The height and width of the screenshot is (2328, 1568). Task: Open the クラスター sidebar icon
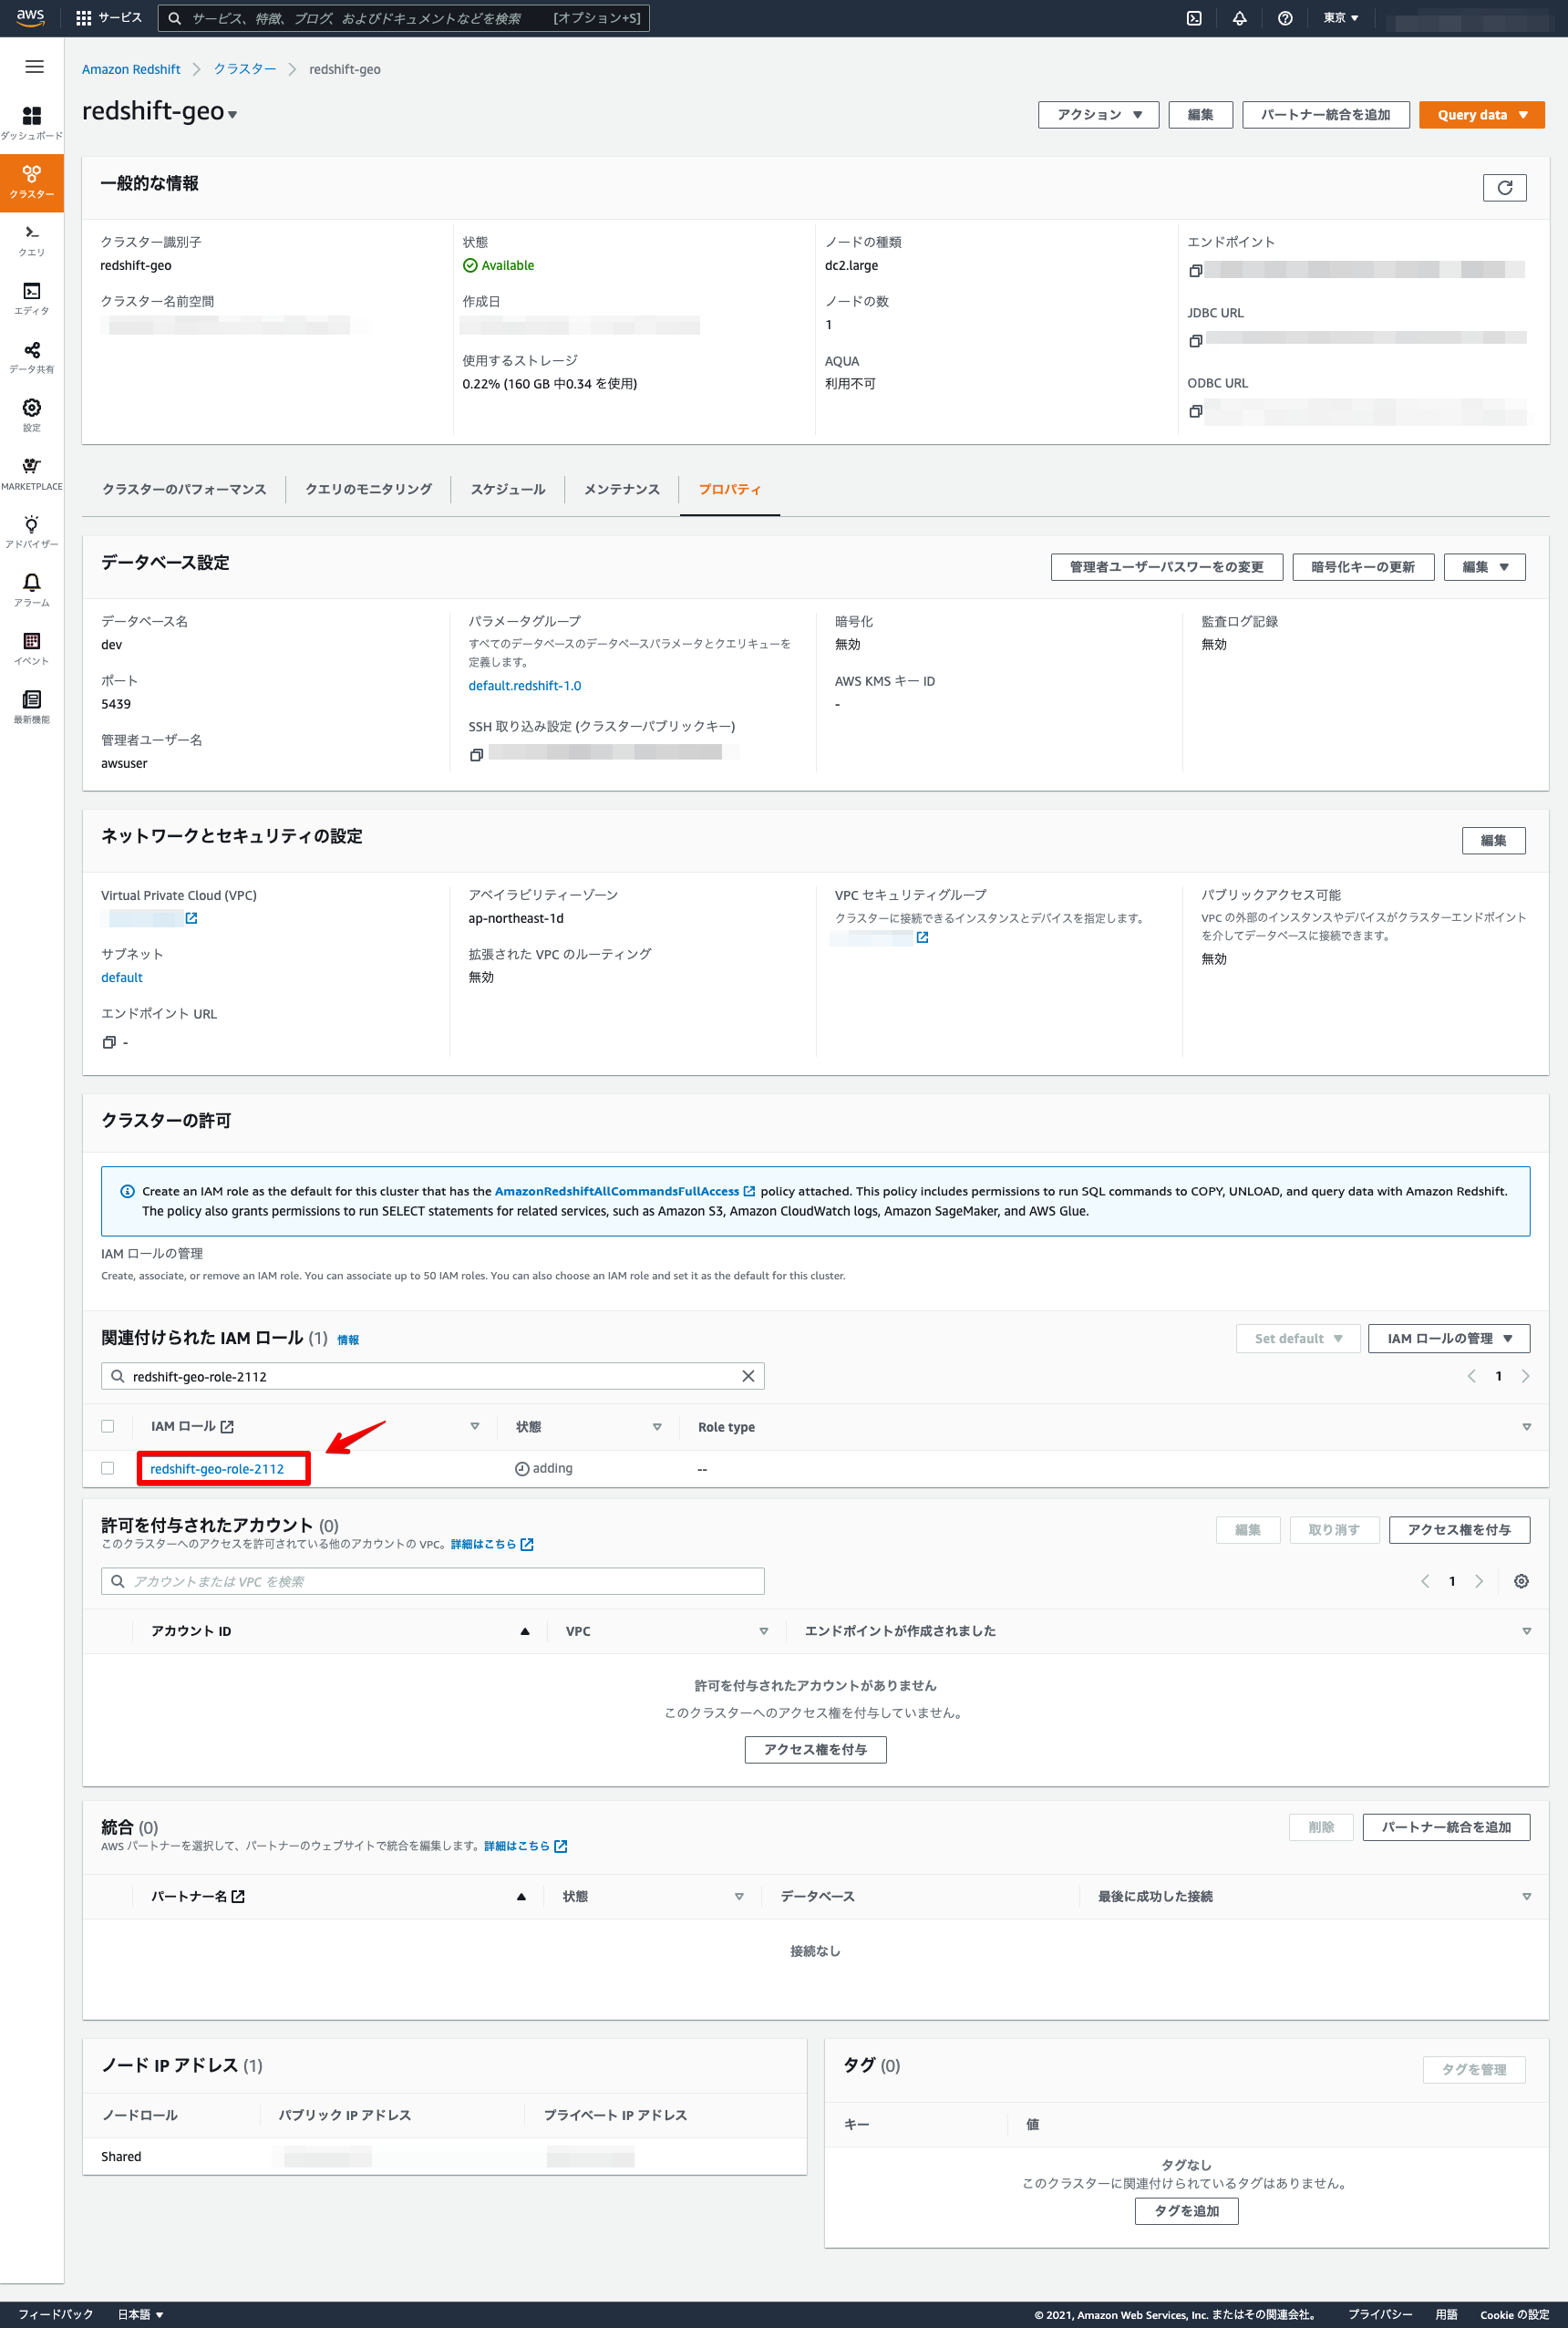pos(32,182)
